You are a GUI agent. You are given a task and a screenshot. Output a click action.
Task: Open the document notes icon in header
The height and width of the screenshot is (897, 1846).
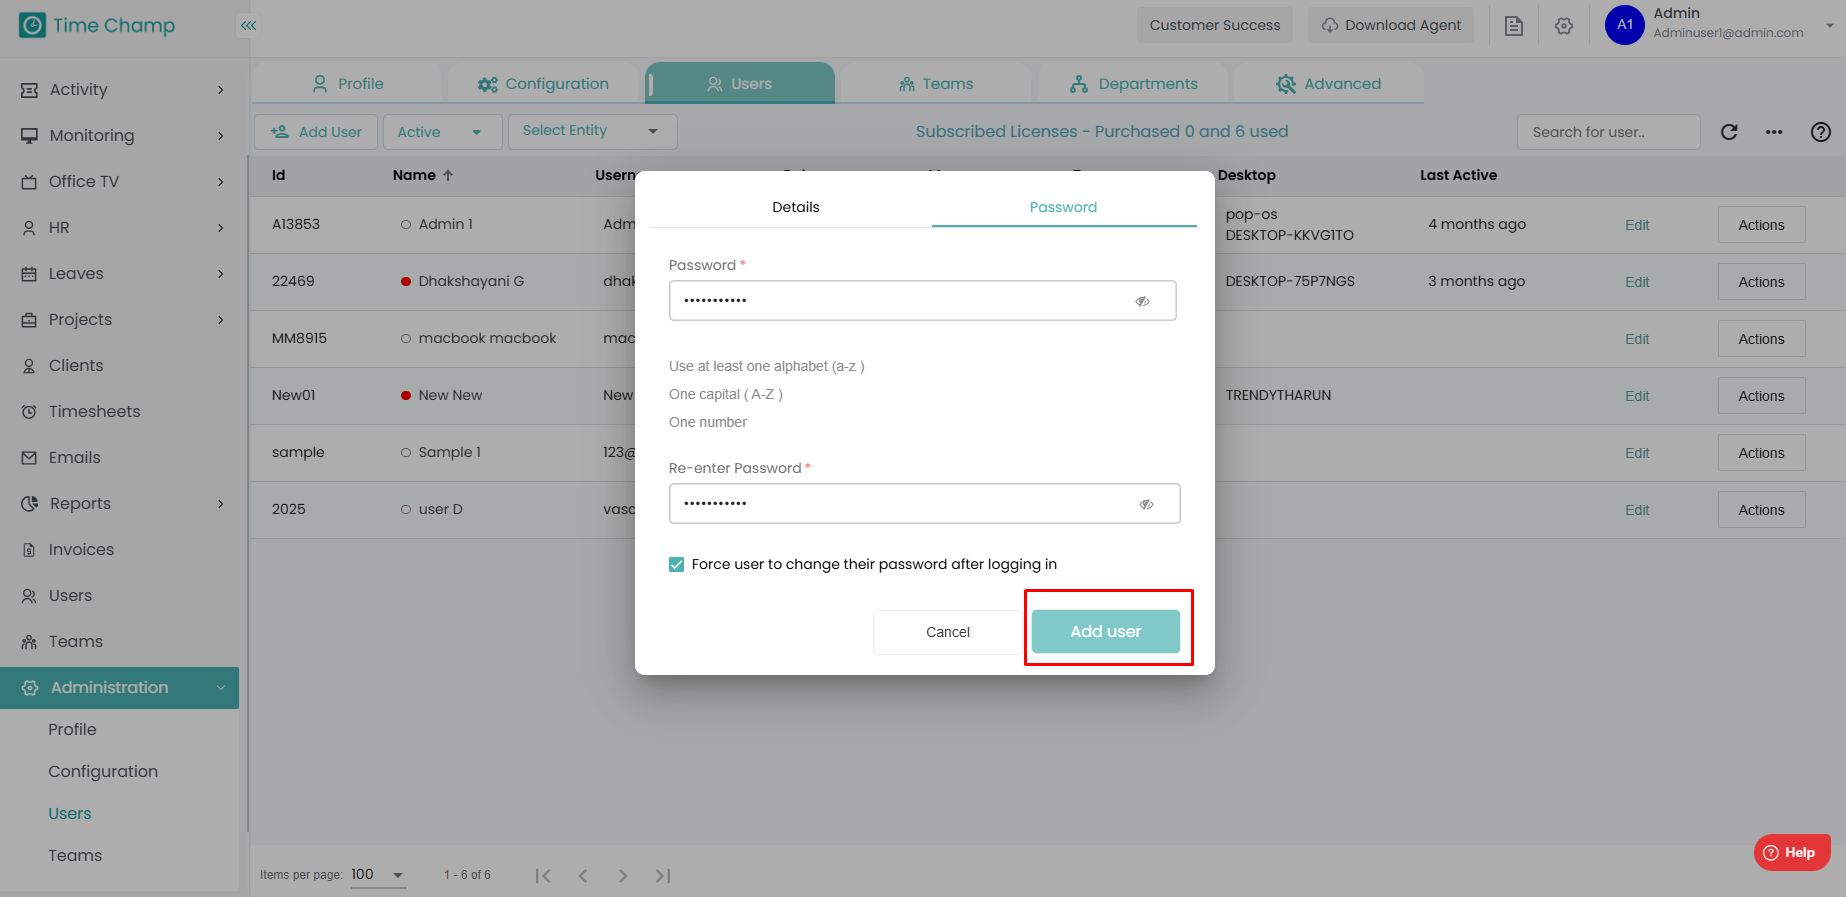tap(1514, 25)
